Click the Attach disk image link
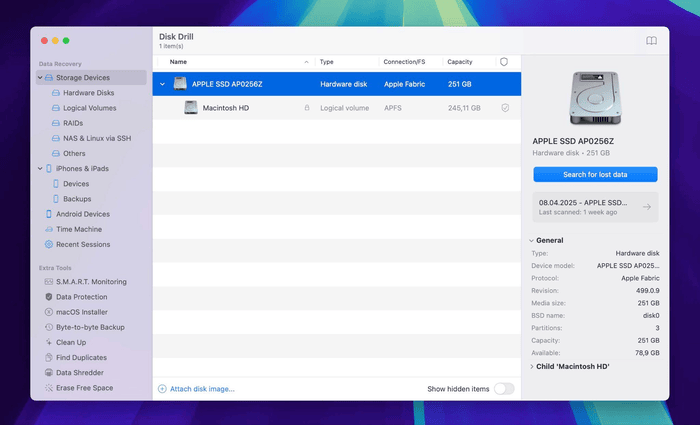Viewport: 700px width, 425px height. click(202, 389)
